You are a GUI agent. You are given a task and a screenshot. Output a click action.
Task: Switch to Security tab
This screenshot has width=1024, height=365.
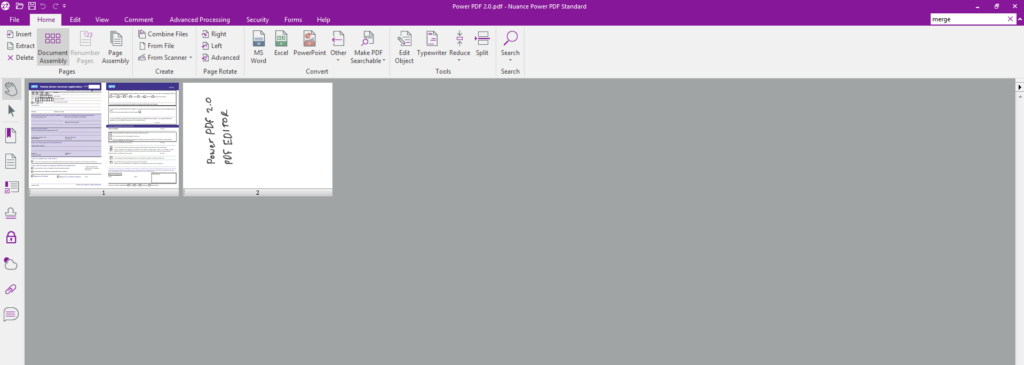click(x=257, y=20)
